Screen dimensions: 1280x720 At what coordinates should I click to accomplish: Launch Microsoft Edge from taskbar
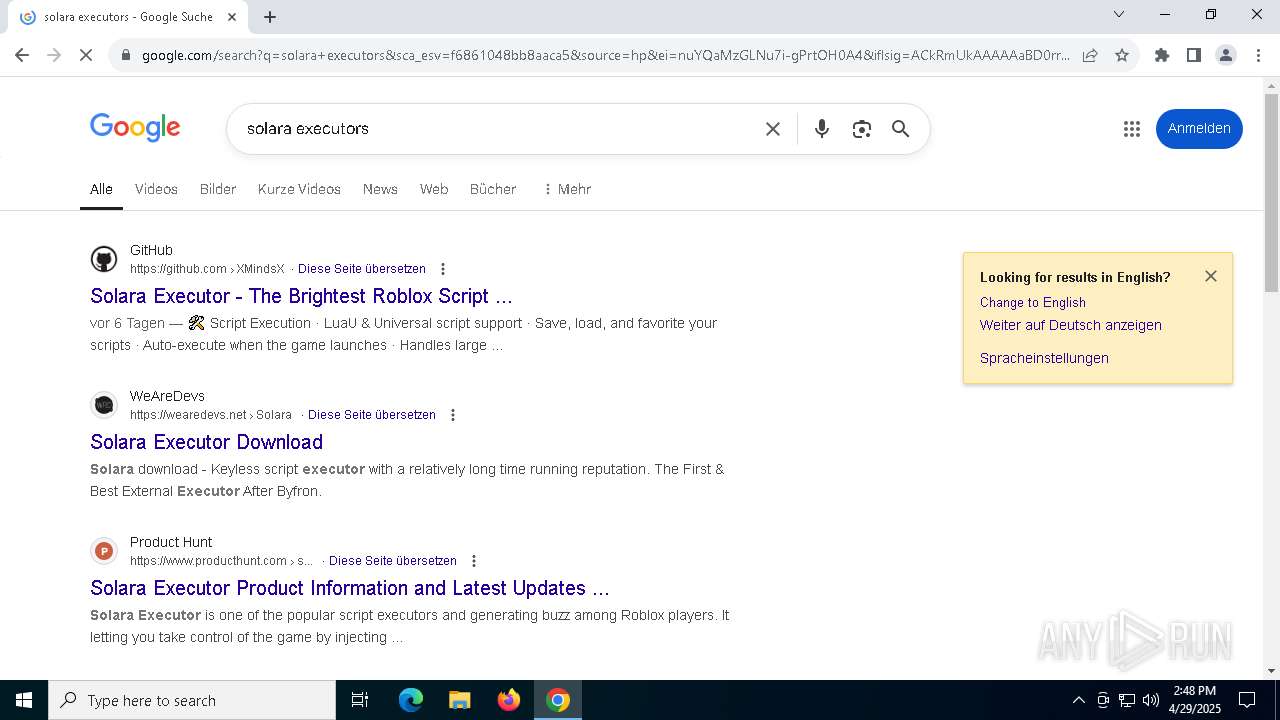(411, 700)
